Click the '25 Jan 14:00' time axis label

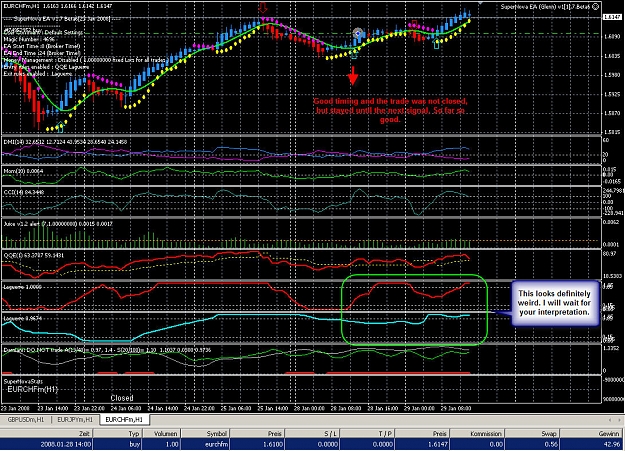273,408
